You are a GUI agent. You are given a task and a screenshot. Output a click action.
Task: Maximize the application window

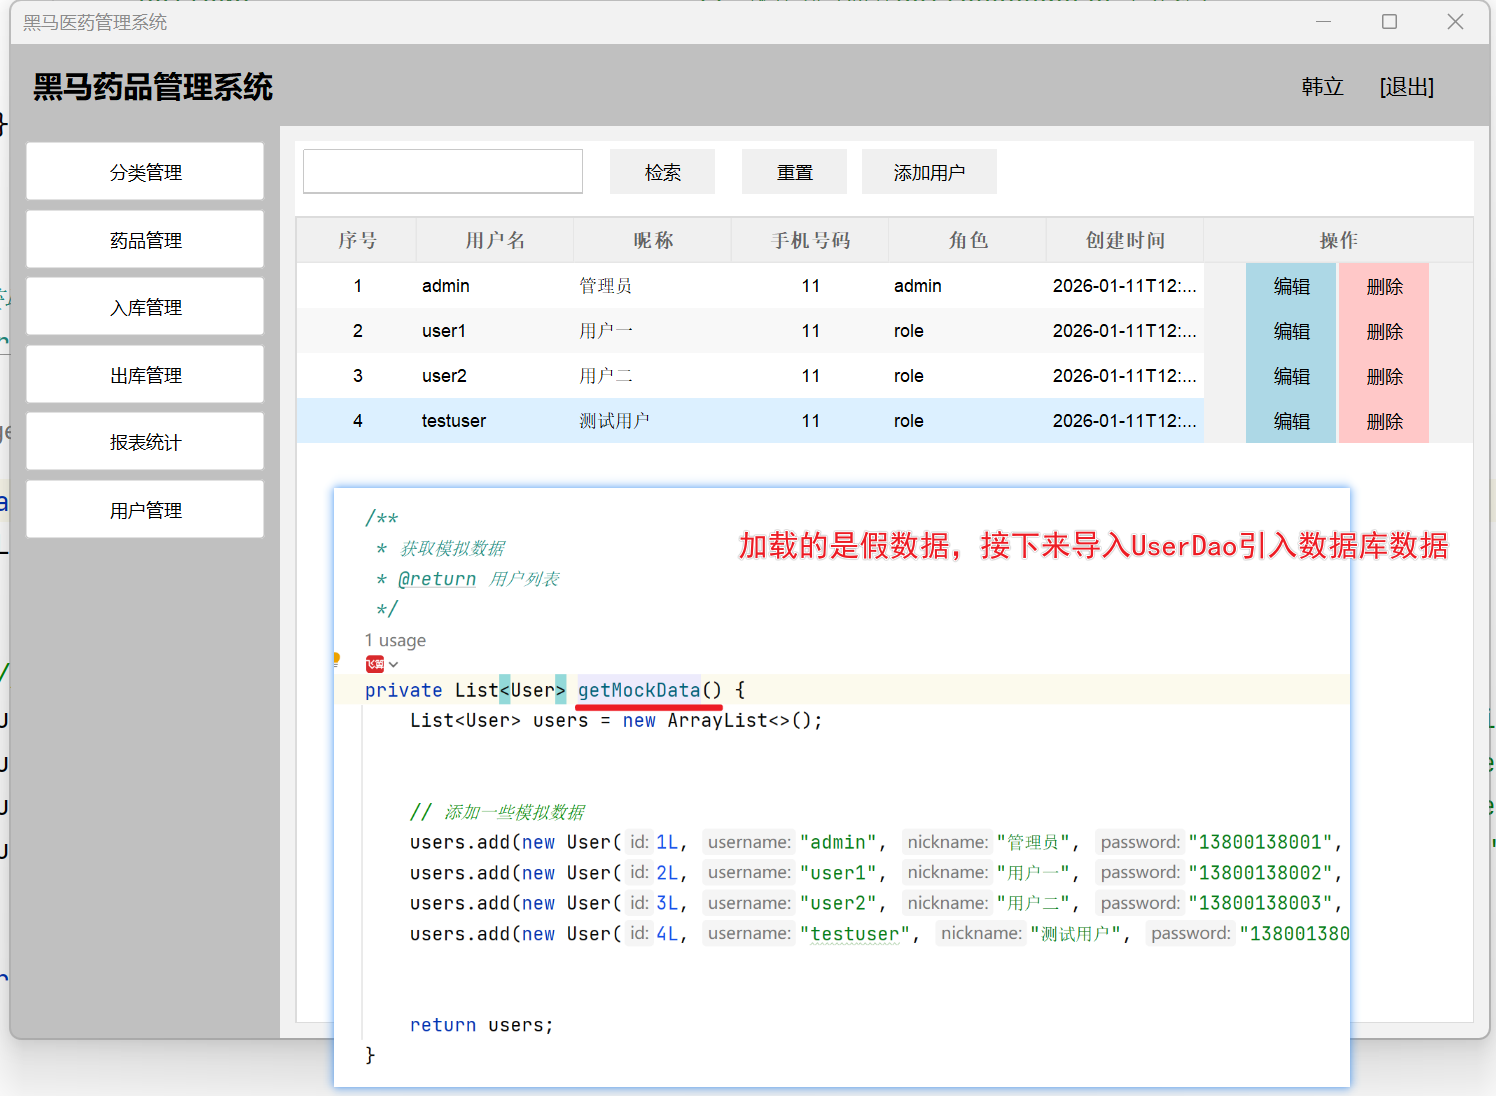point(1389,22)
